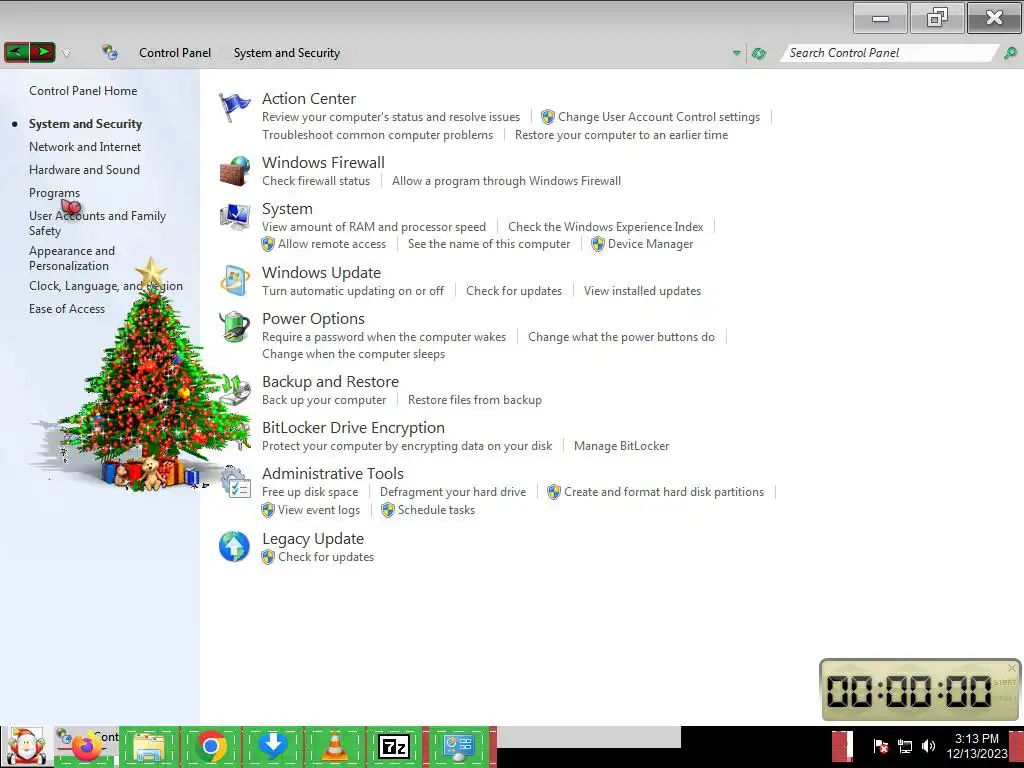Select Hardware and Sound category
Image resolution: width=1024 pixels, height=768 pixels.
coord(84,170)
